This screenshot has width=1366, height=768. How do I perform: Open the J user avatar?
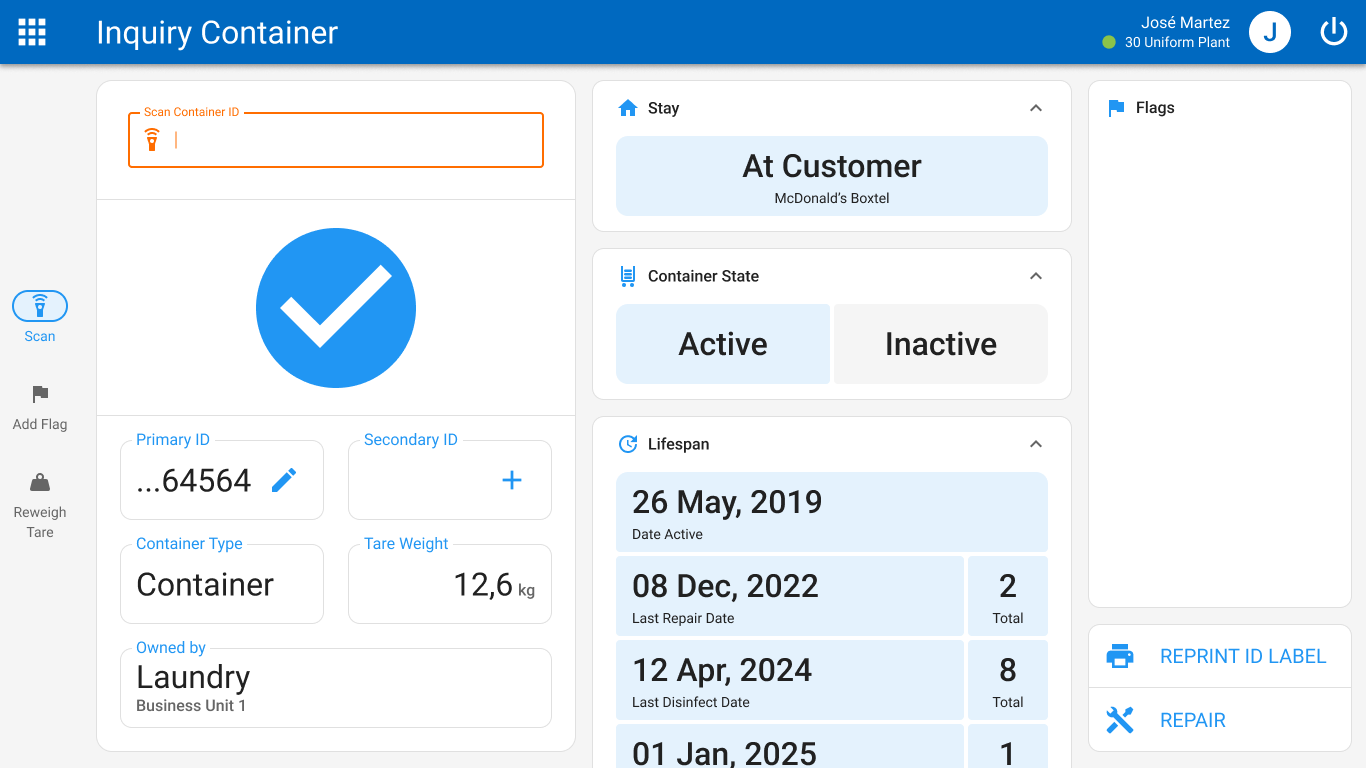pyautogui.click(x=1270, y=32)
